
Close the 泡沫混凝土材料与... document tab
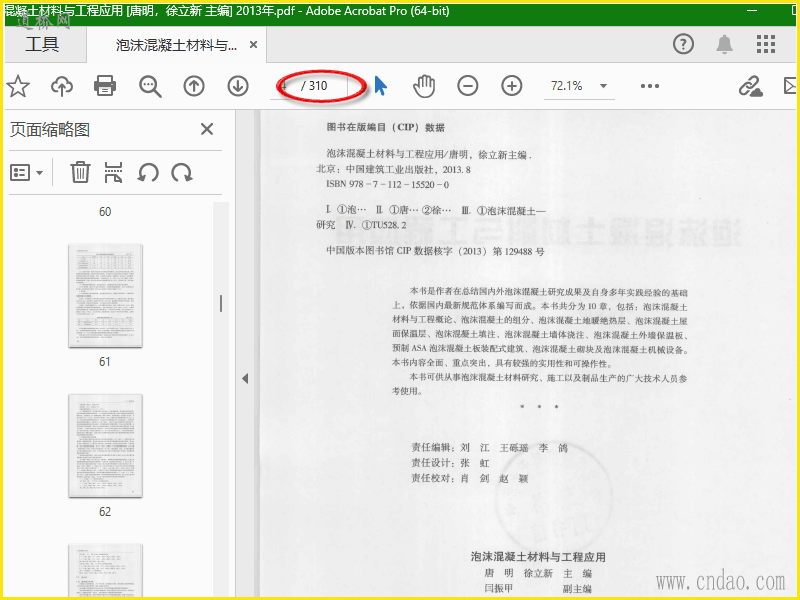tap(253, 45)
